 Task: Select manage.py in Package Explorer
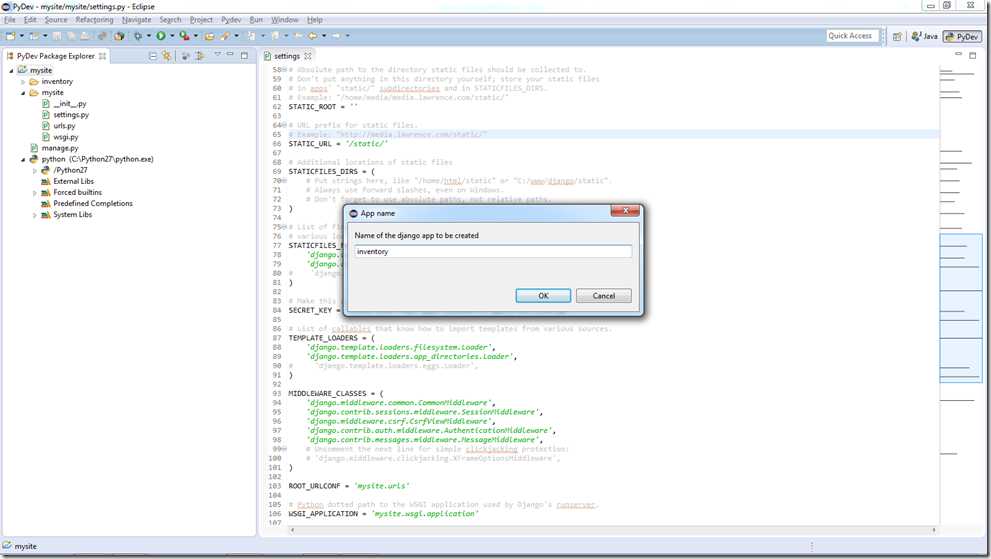(x=59, y=148)
